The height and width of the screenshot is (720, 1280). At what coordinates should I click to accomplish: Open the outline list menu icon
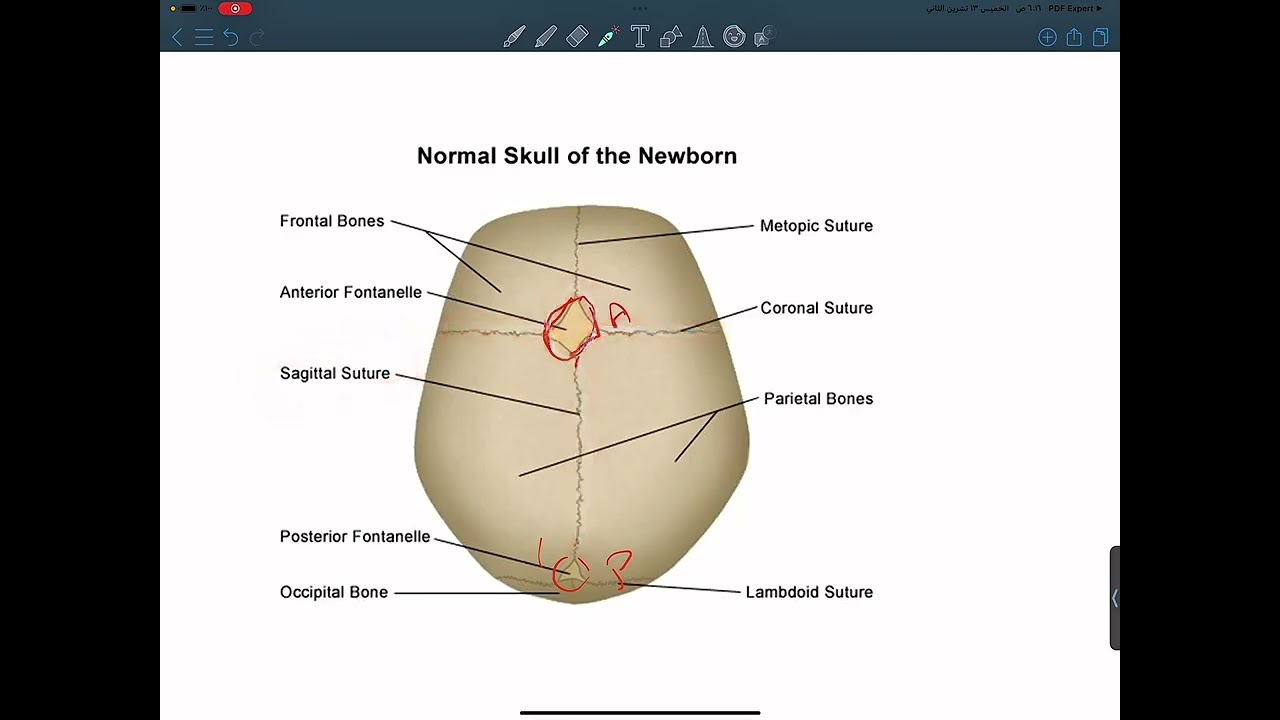pyautogui.click(x=204, y=37)
